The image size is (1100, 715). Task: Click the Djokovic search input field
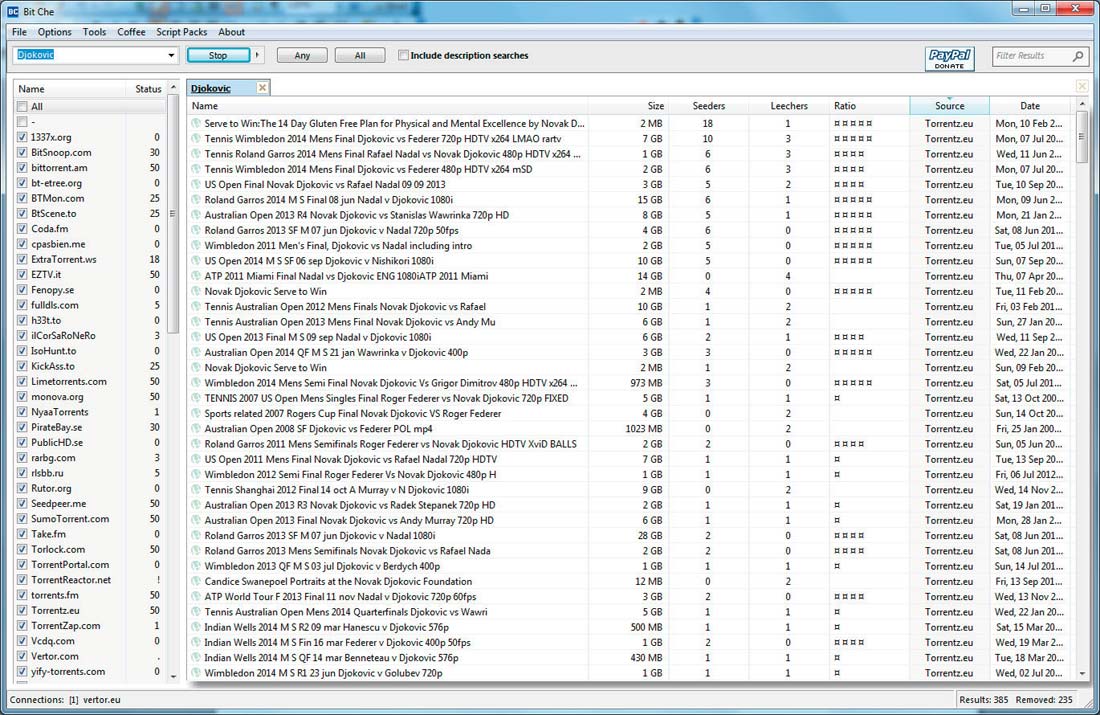[90, 55]
